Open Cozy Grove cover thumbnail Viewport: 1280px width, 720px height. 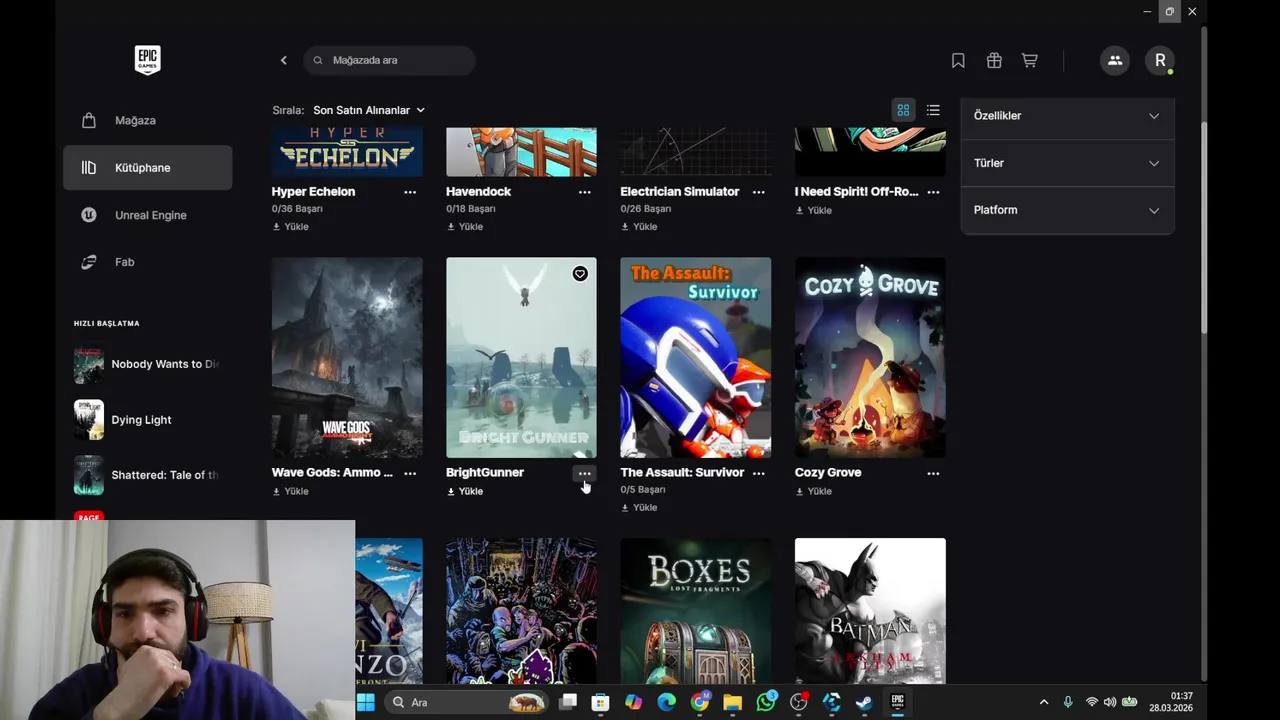[870, 358]
